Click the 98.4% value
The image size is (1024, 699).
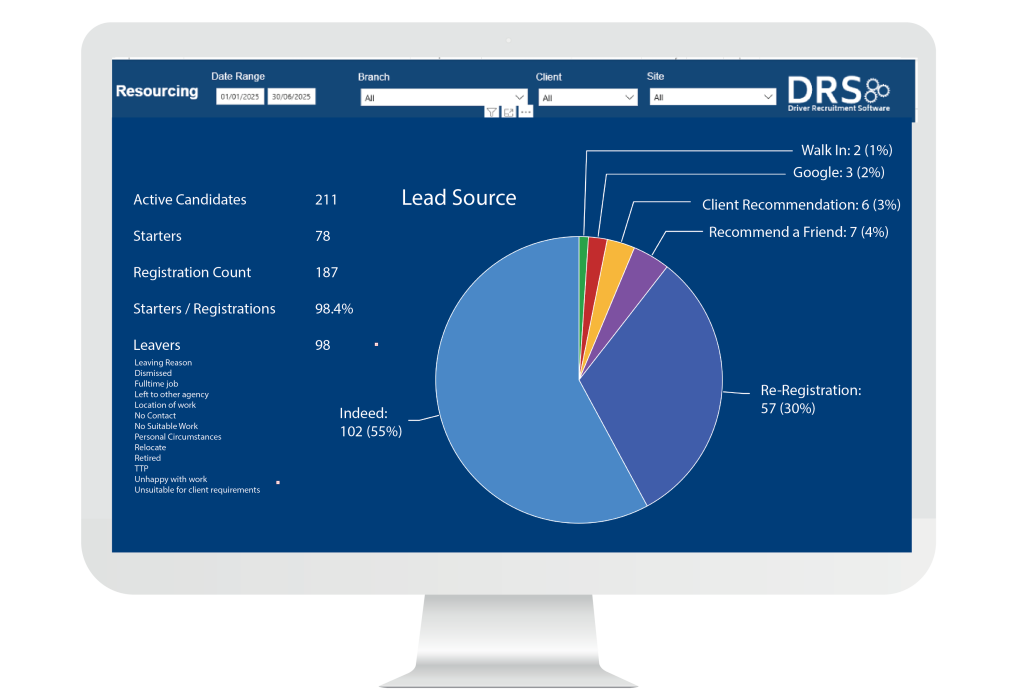pyautogui.click(x=334, y=308)
